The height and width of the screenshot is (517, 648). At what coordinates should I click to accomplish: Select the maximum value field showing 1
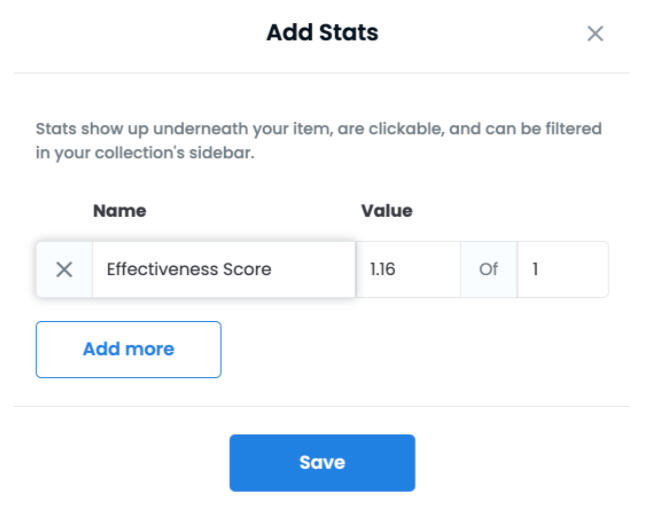562,269
